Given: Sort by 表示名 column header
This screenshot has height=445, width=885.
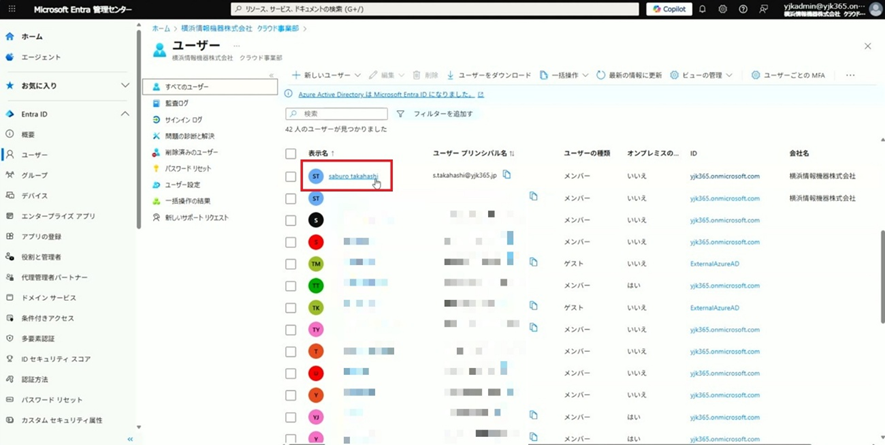Looking at the screenshot, I should coord(318,154).
